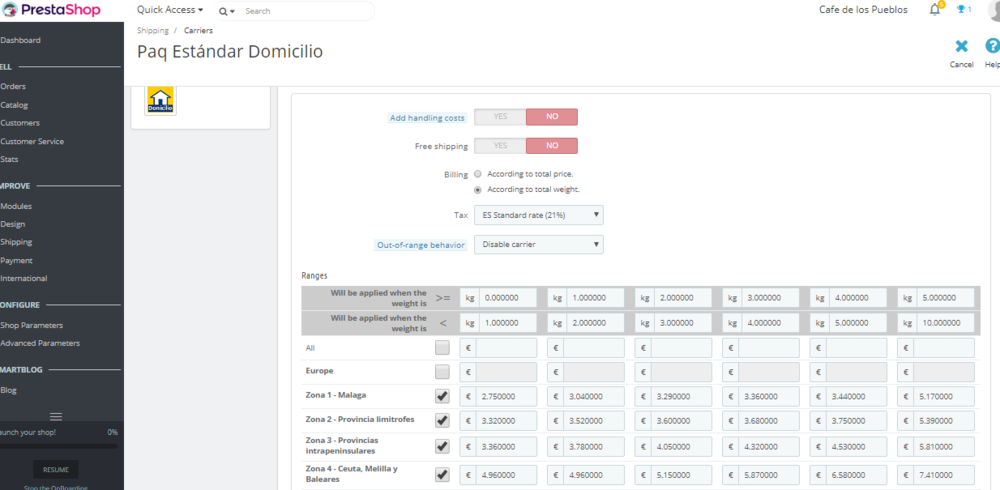Edit Zona 1 price 3.440000 field

click(x=857, y=396)
